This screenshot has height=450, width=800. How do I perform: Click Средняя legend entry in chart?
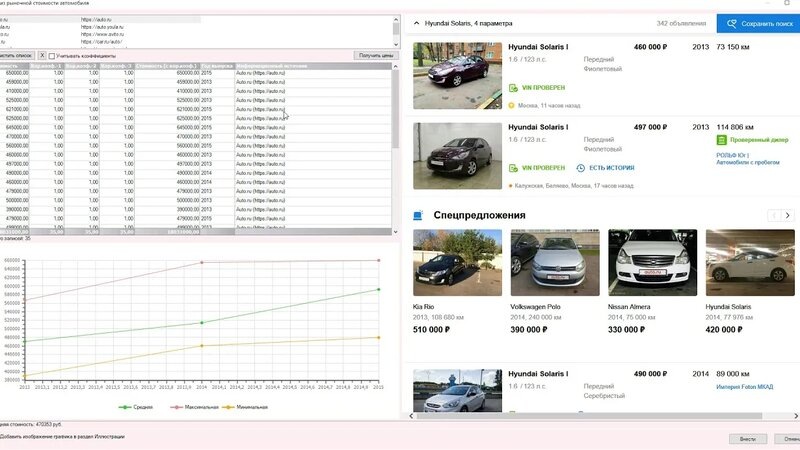pos(136,407)
